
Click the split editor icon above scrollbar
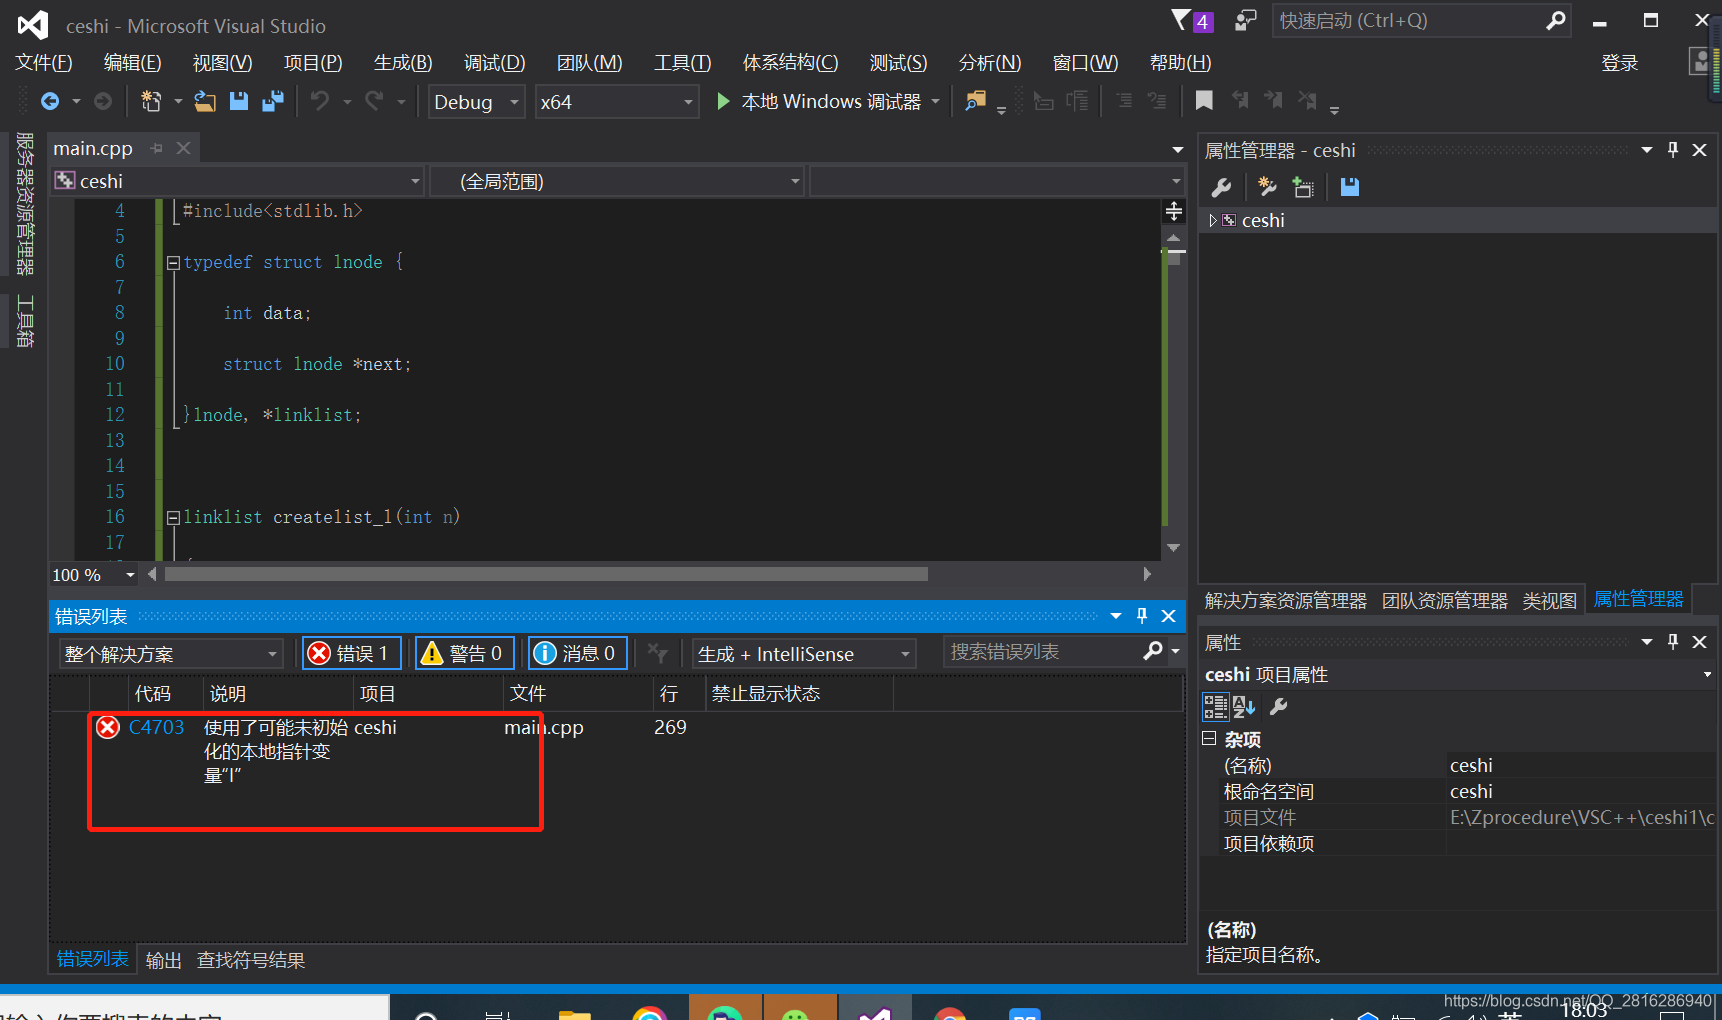(x=1174, y=211)
